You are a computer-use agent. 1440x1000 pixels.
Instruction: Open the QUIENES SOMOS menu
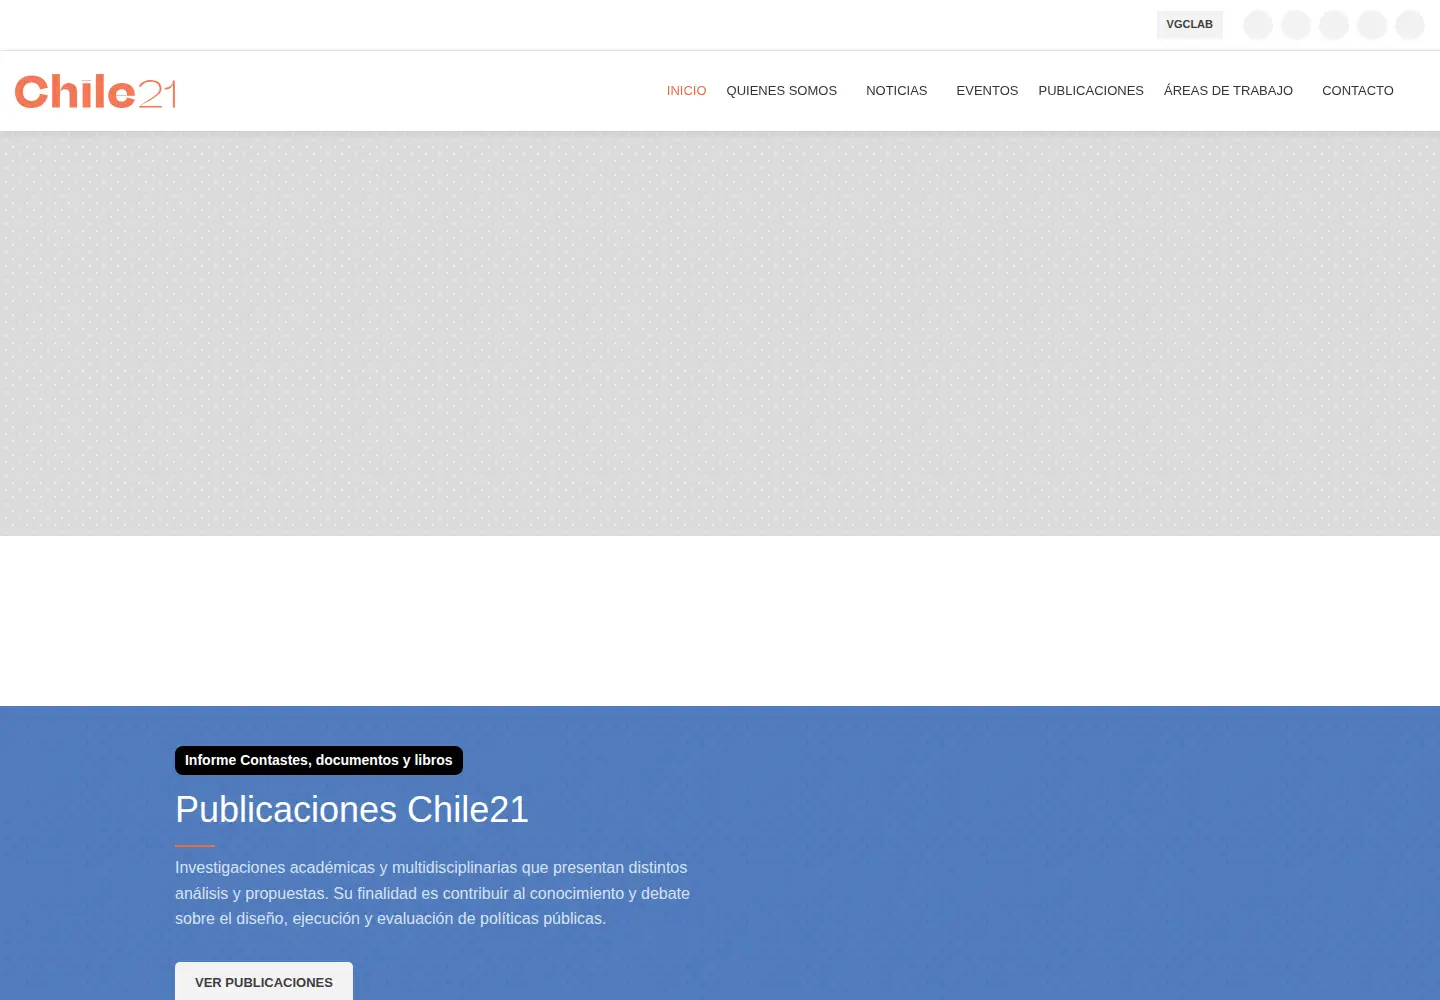pyautogui.click(x=781, y=91)
